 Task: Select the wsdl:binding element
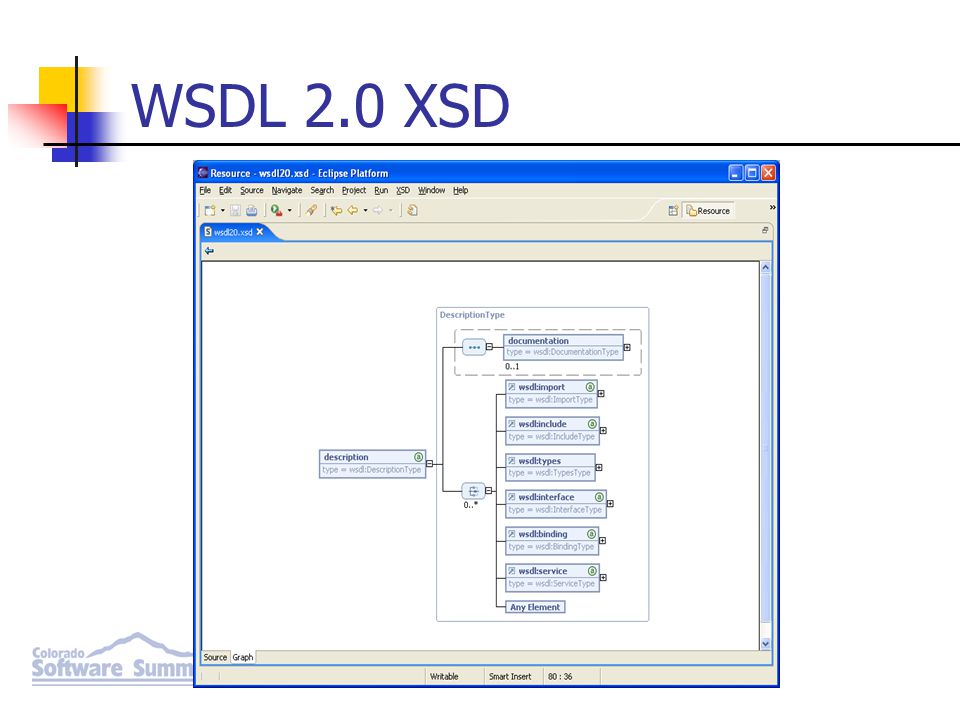point(552,541)
